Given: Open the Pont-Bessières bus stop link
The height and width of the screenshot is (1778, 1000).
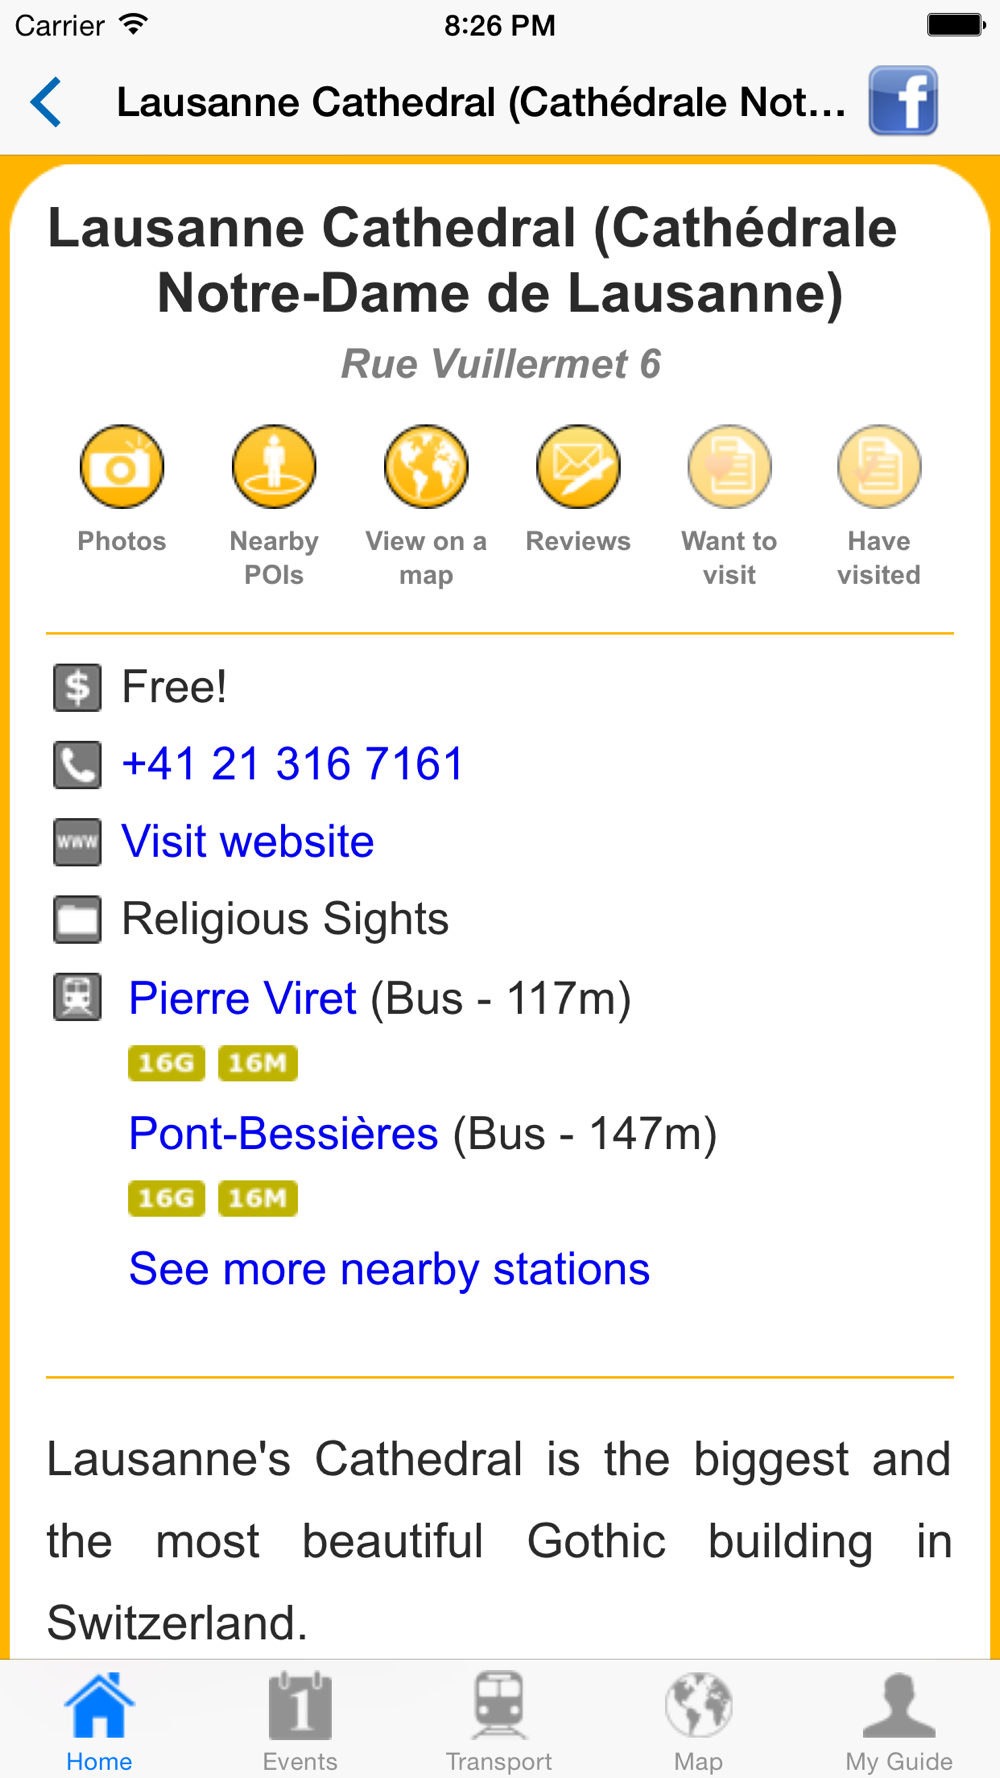Looking at the screenshot, I should [284, 1134].
